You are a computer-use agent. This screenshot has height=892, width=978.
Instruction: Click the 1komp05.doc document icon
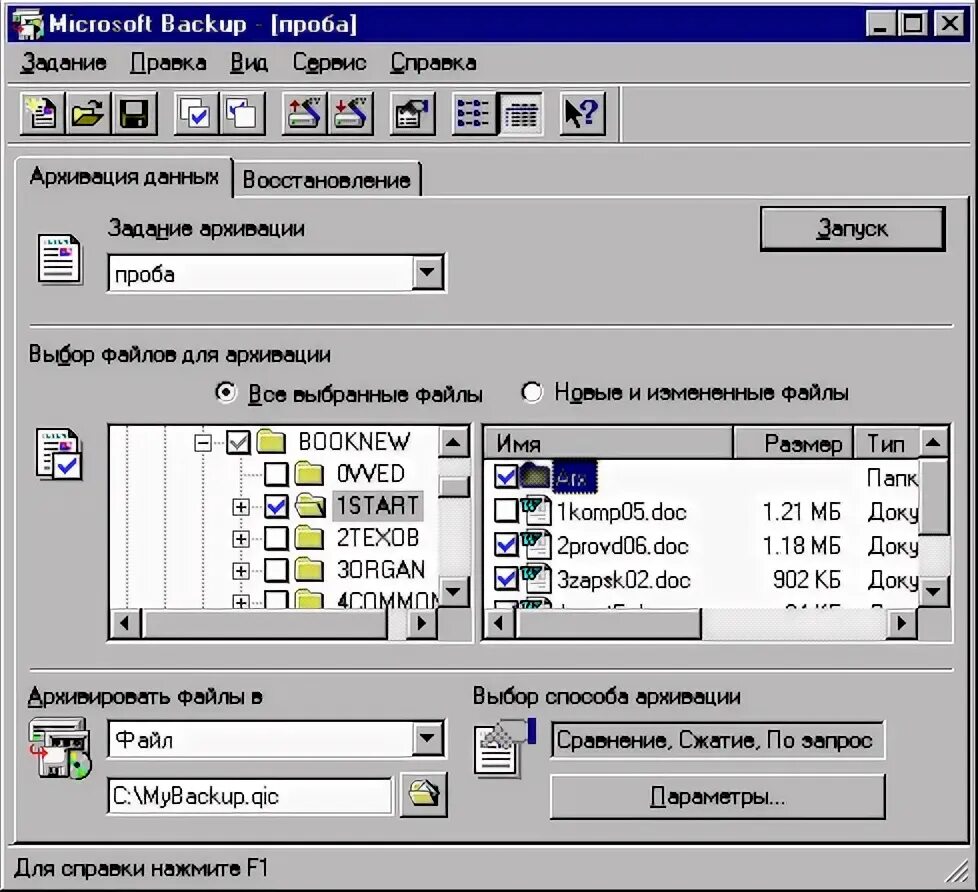tap(536, 511)
